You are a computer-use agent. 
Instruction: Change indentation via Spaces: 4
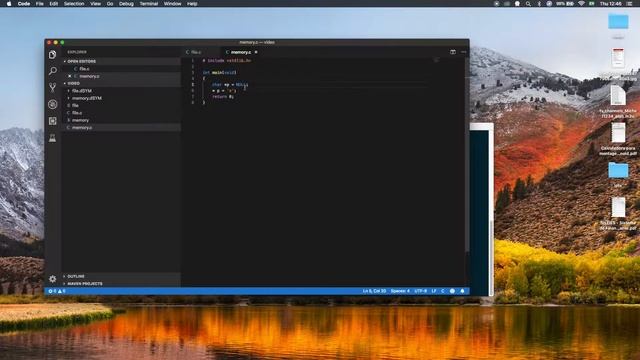point(400,291)
